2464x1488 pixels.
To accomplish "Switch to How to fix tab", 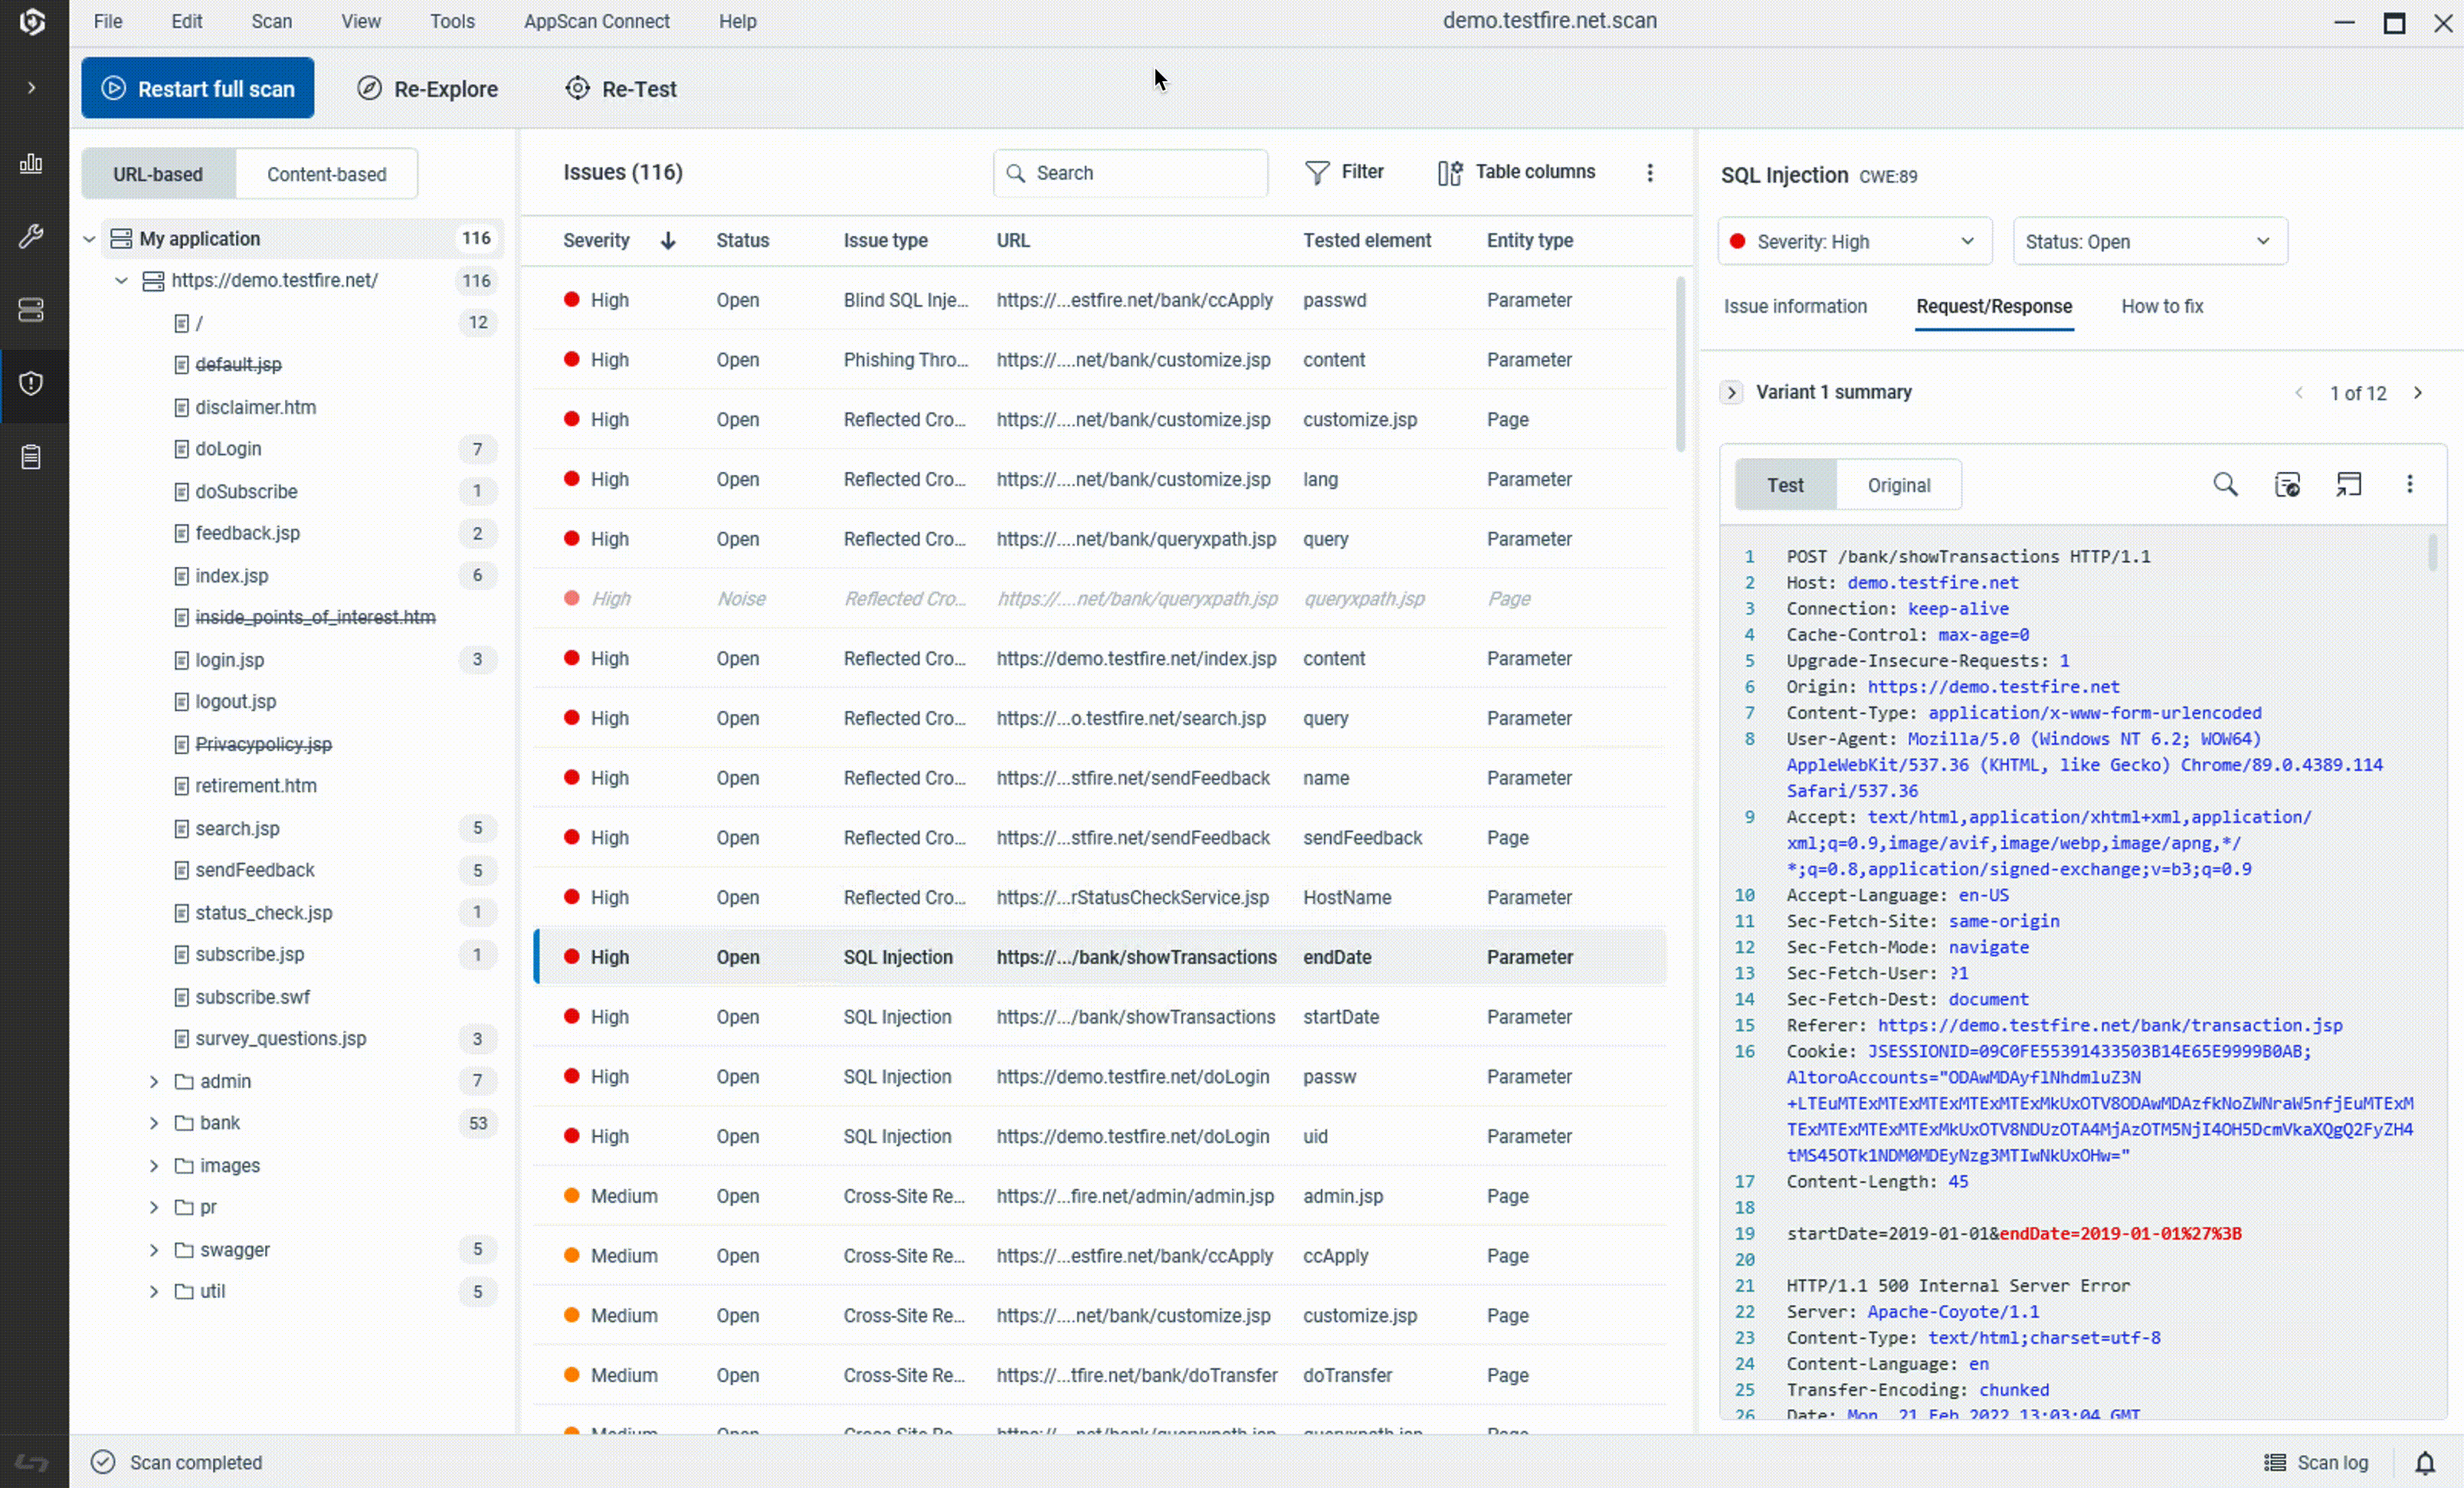I will (2162, 307).
